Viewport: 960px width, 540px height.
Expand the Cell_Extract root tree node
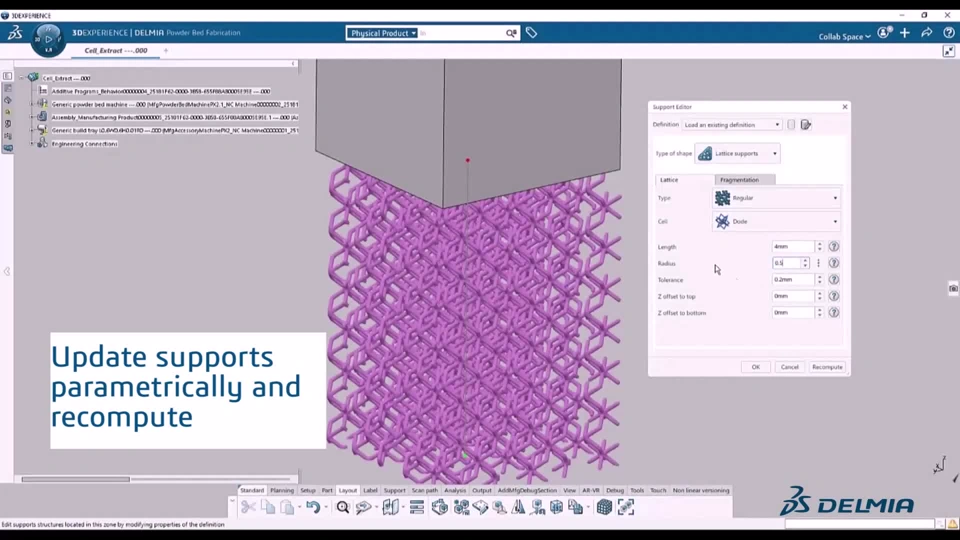pos(21,78)
